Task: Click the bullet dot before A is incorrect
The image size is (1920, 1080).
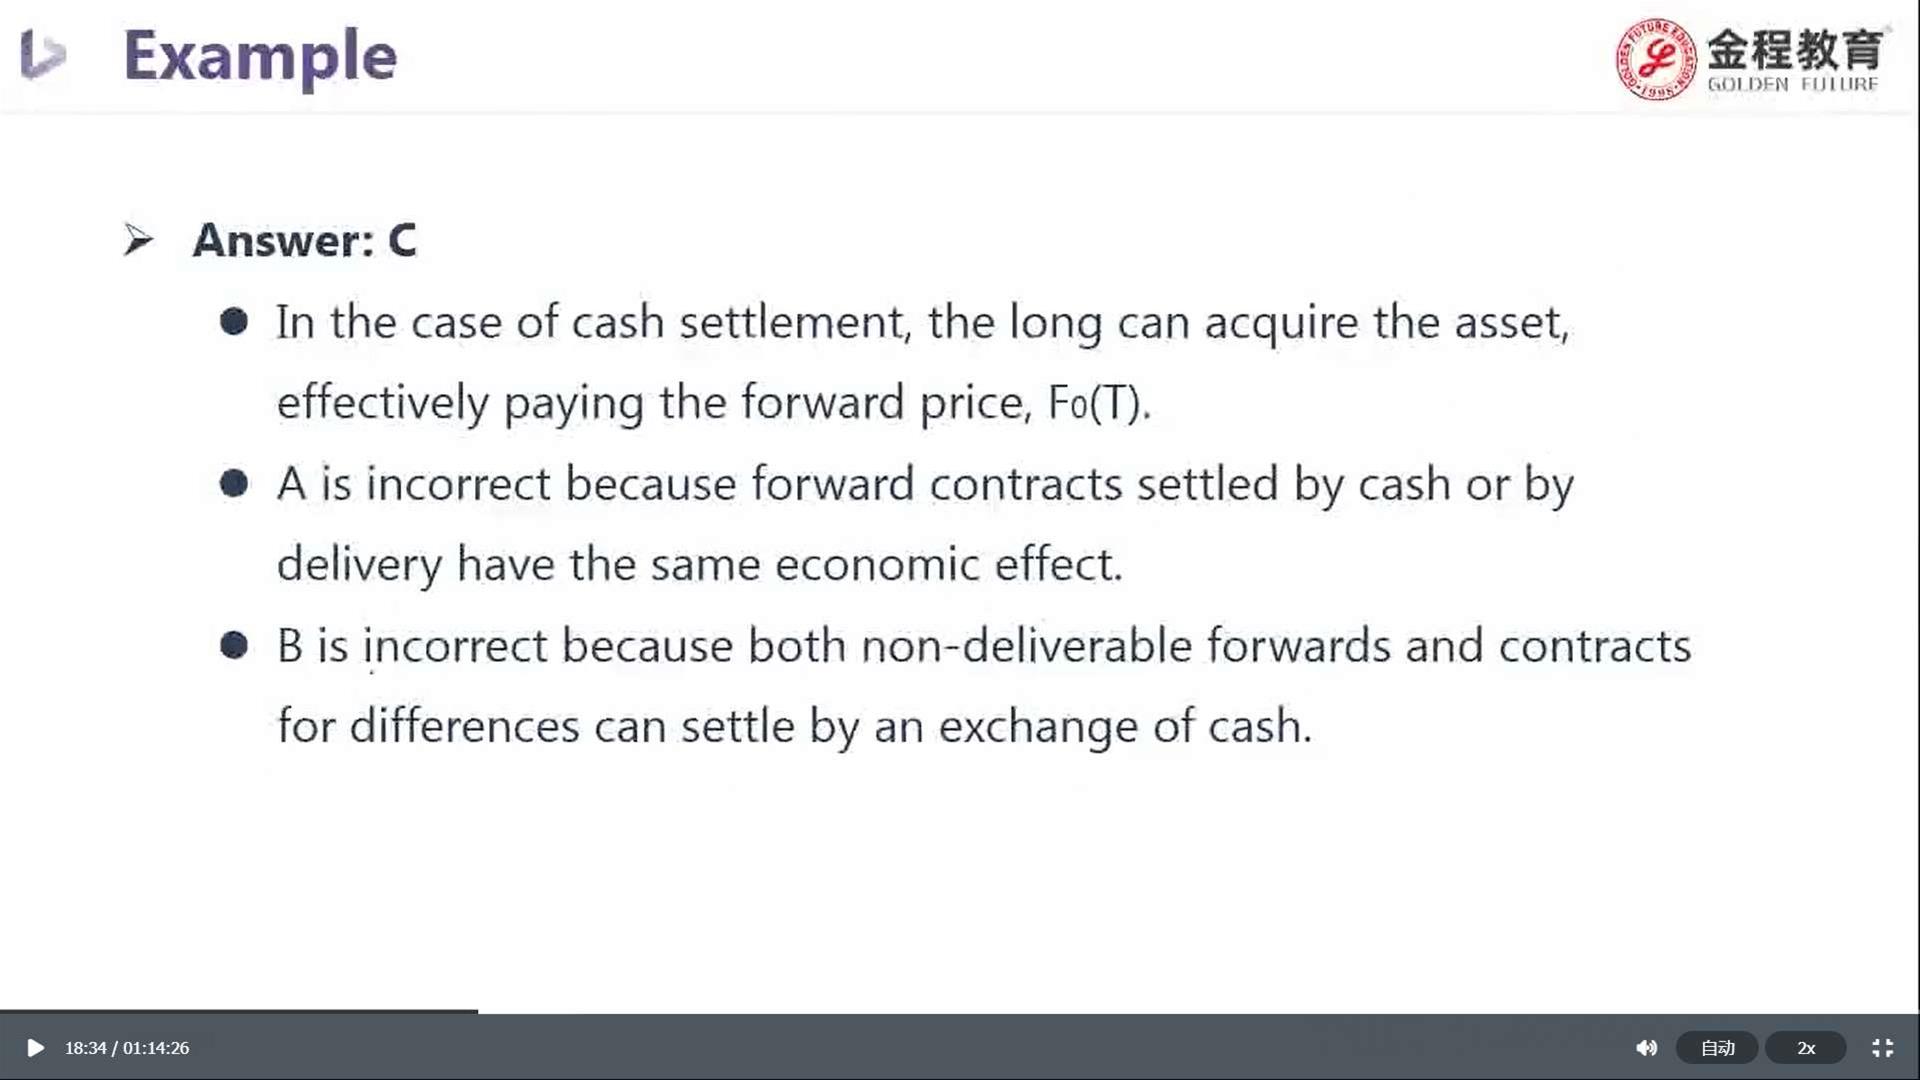Action: [x=234, y=484]
